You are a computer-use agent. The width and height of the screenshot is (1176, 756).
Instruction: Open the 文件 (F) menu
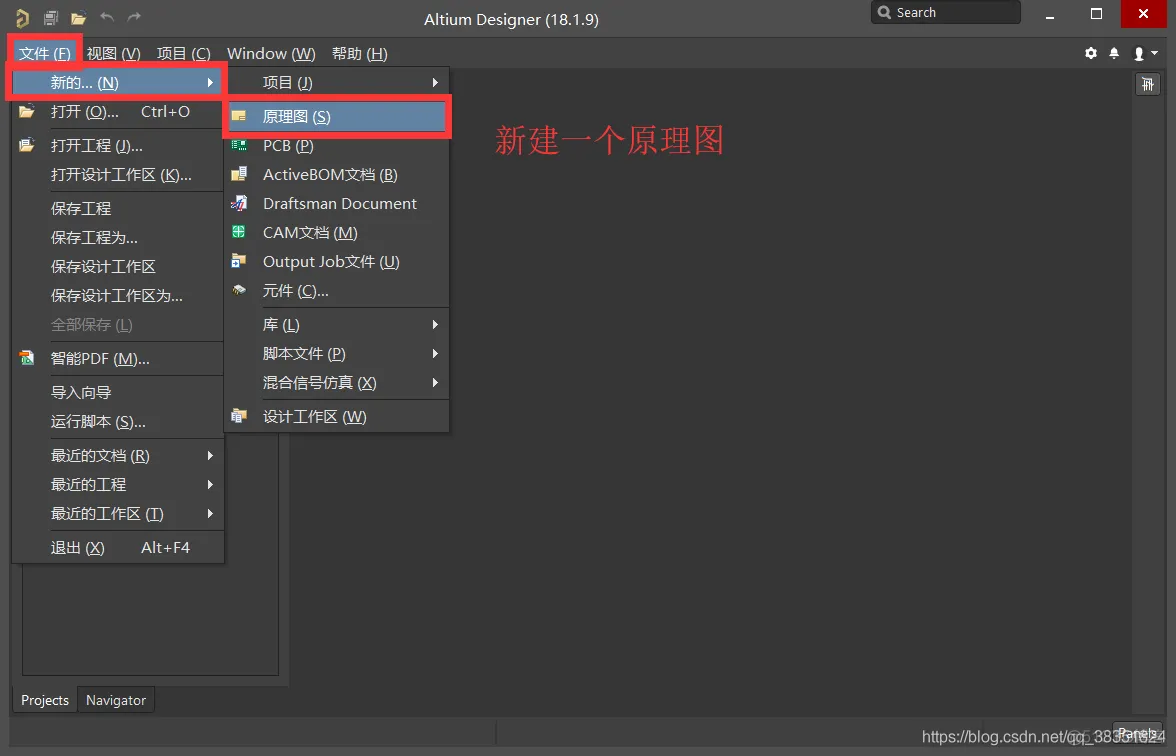45,53
